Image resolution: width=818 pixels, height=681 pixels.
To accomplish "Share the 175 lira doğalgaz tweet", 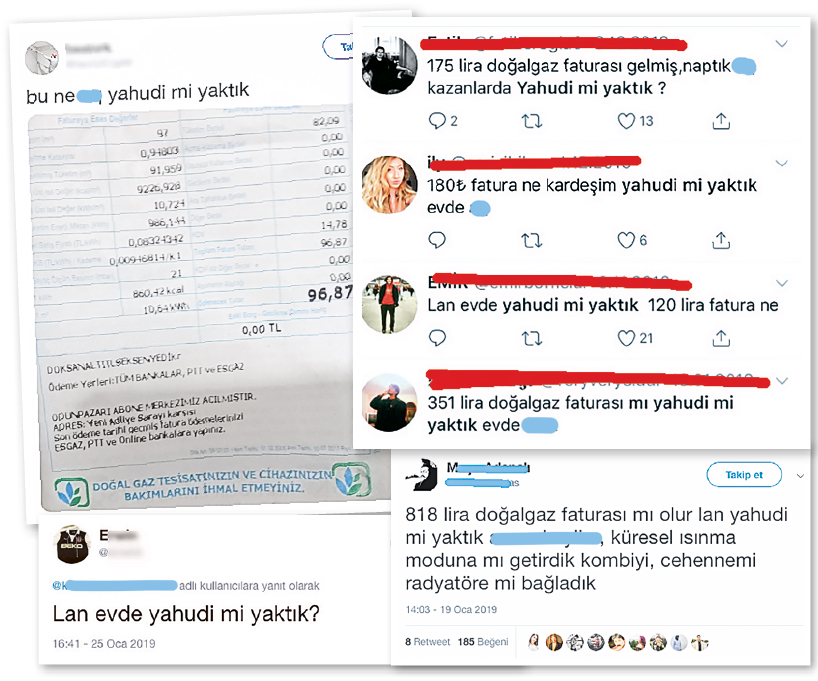I will tap(721, 121).
